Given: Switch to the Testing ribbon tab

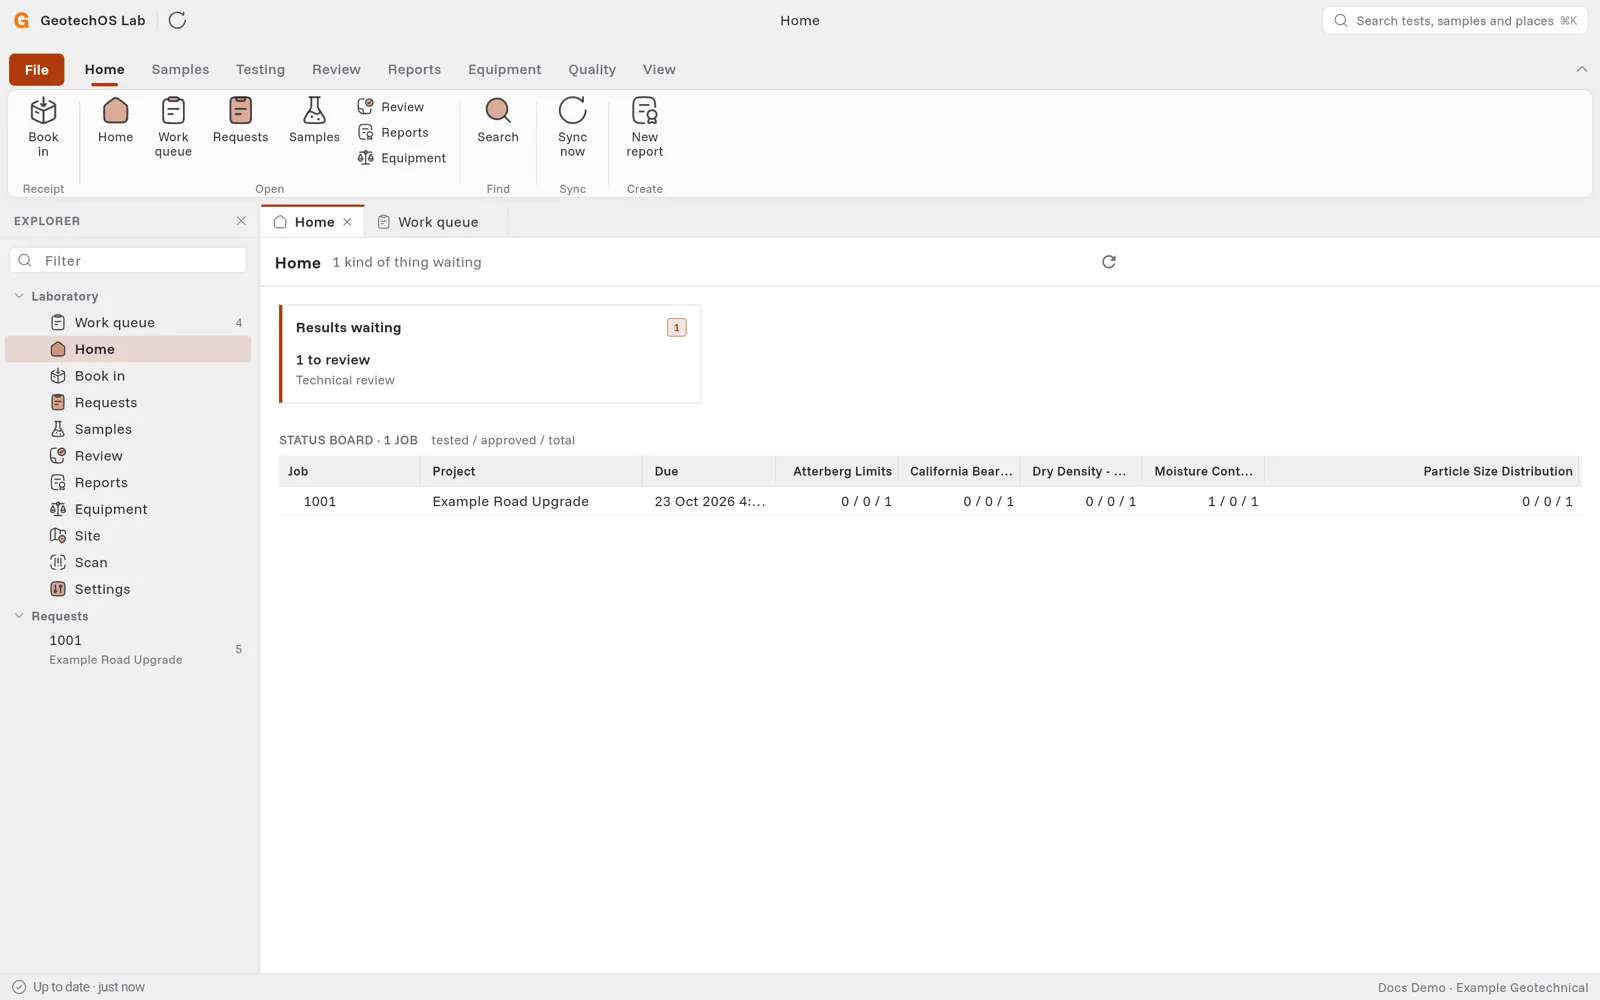Looking at the screenshot, I should coord(260,69).
